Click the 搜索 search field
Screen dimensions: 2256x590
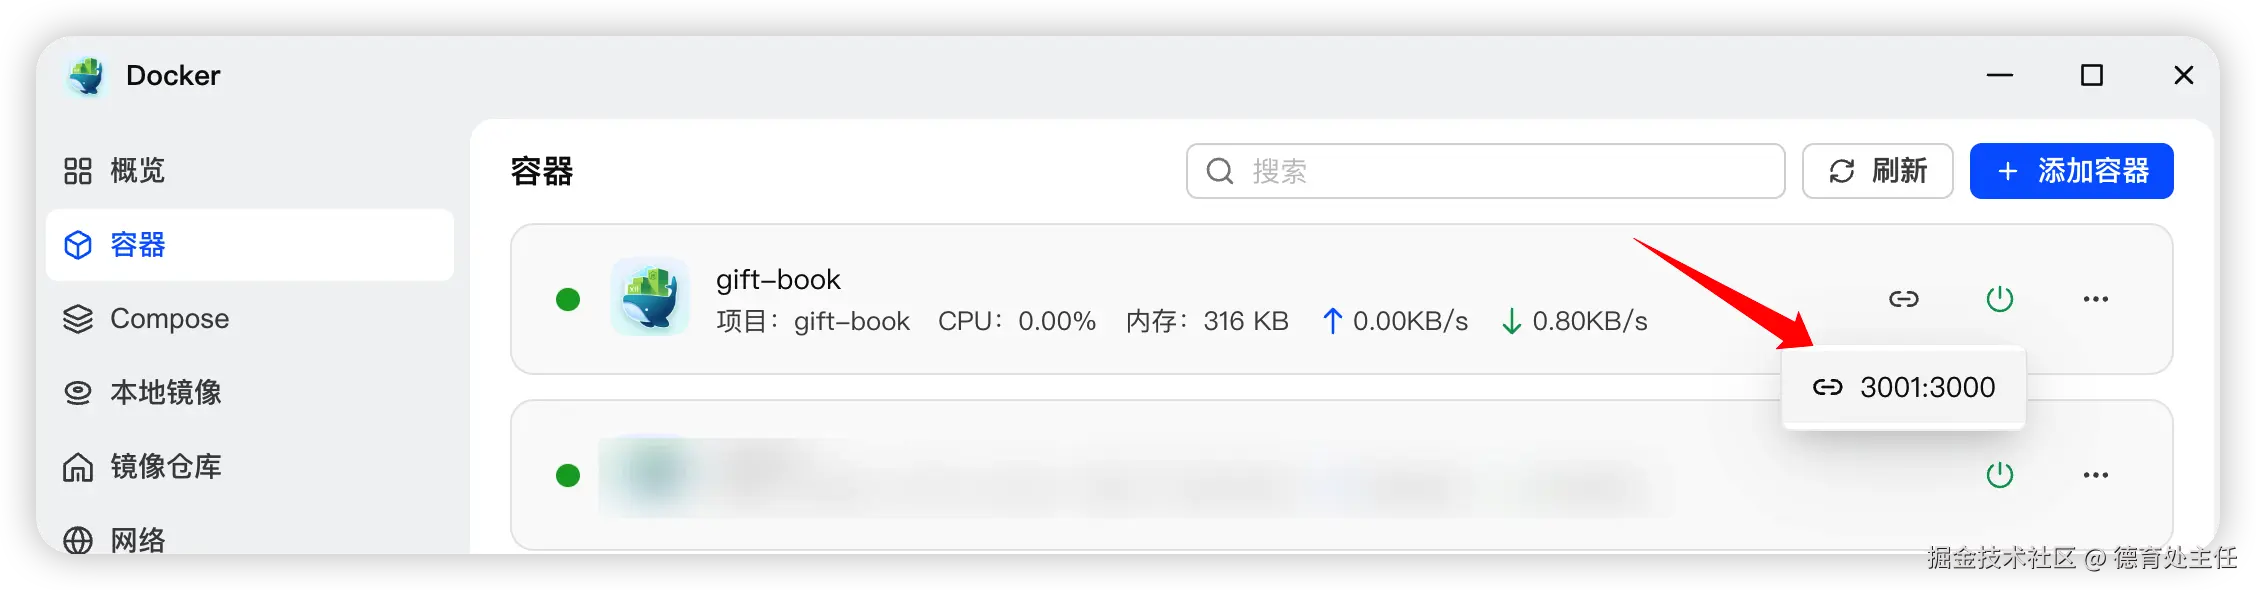point(1485,171)
